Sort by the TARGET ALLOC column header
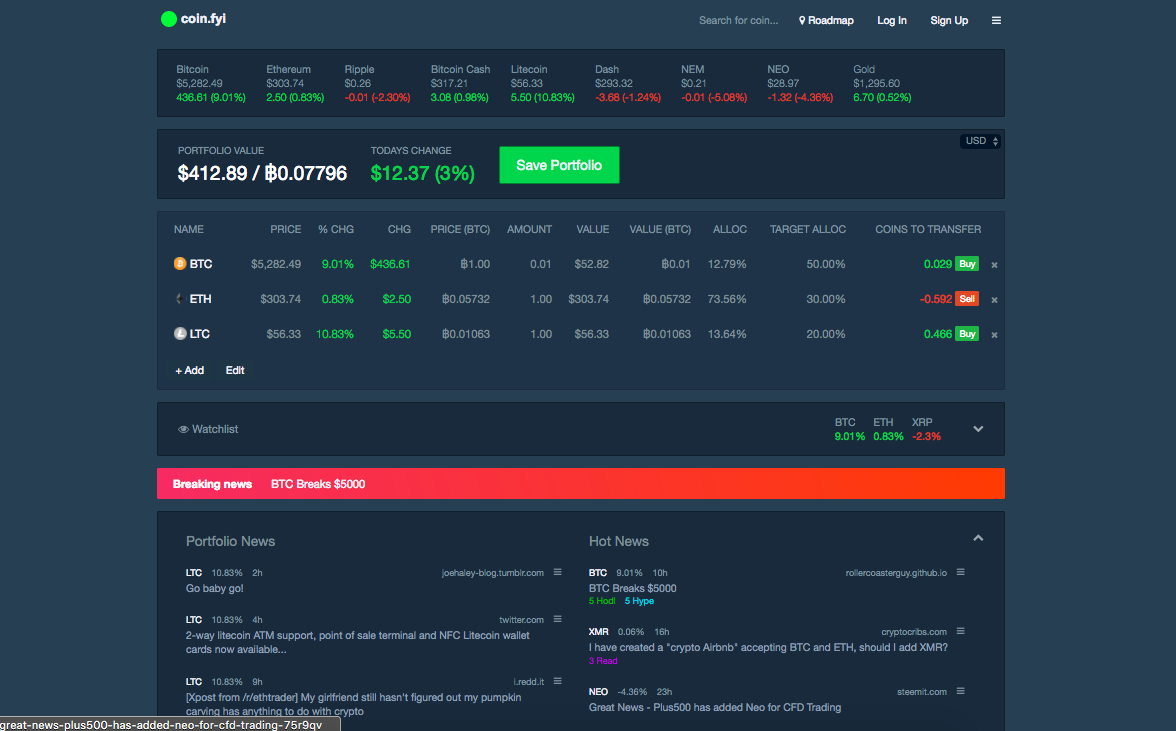The height and width of the screenshot is (731, 1176). [808, 229]
